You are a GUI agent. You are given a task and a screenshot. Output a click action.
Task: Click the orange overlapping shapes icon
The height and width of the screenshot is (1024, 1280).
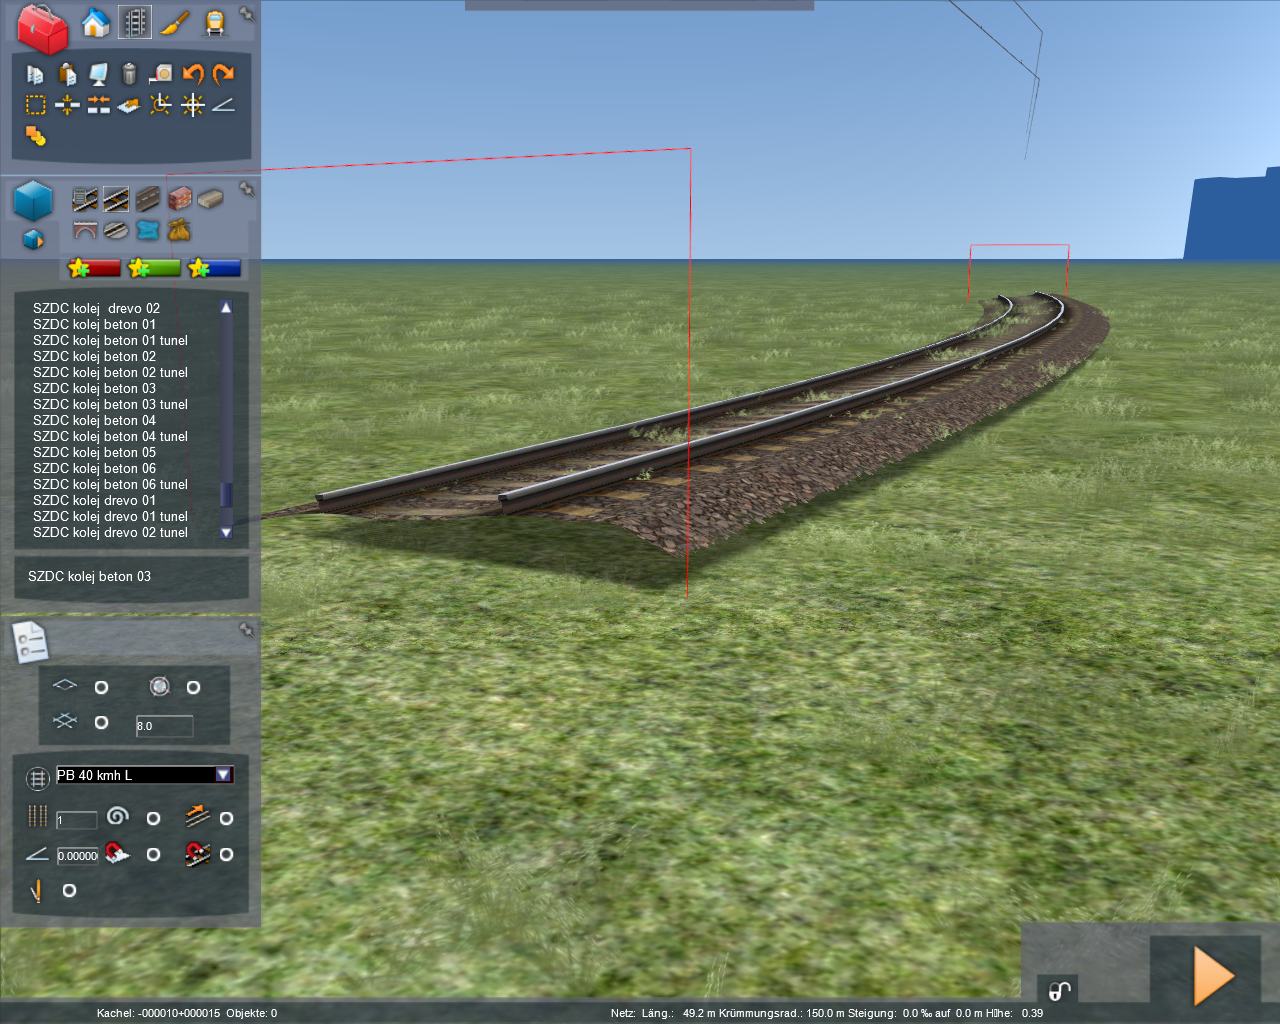coord(36,136)
